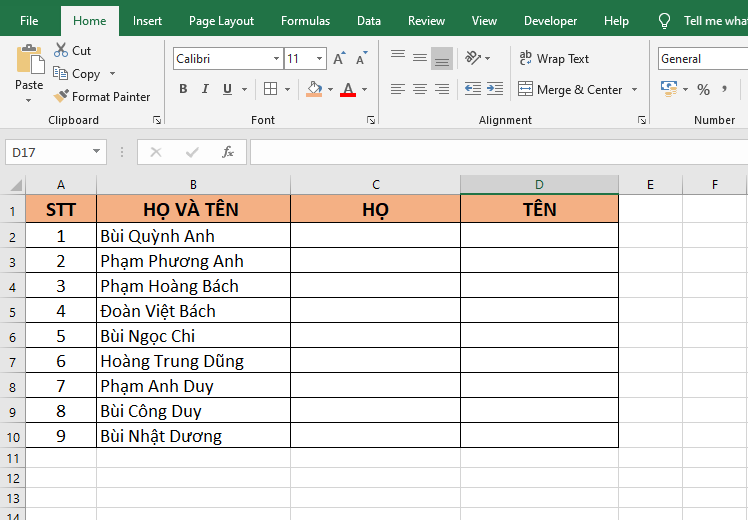Click in the formula bar

[499, 152]
